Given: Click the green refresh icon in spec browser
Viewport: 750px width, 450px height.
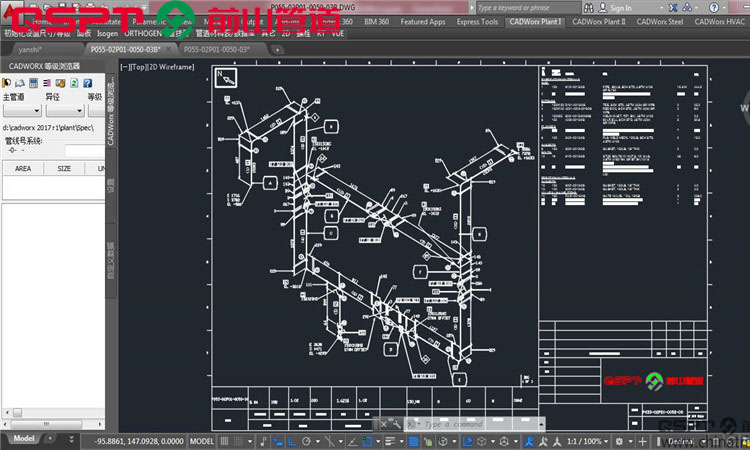Looking at the screenshot, I should [74, 83].
